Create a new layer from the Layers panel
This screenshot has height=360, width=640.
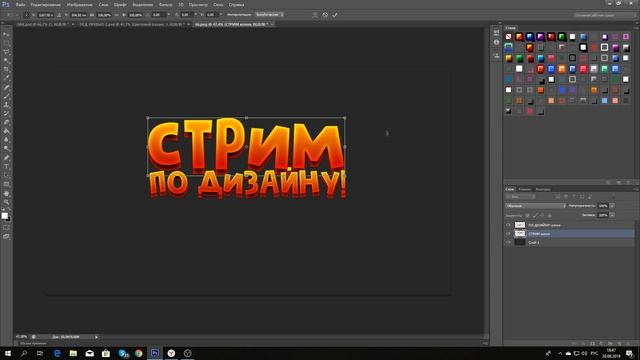620,344
